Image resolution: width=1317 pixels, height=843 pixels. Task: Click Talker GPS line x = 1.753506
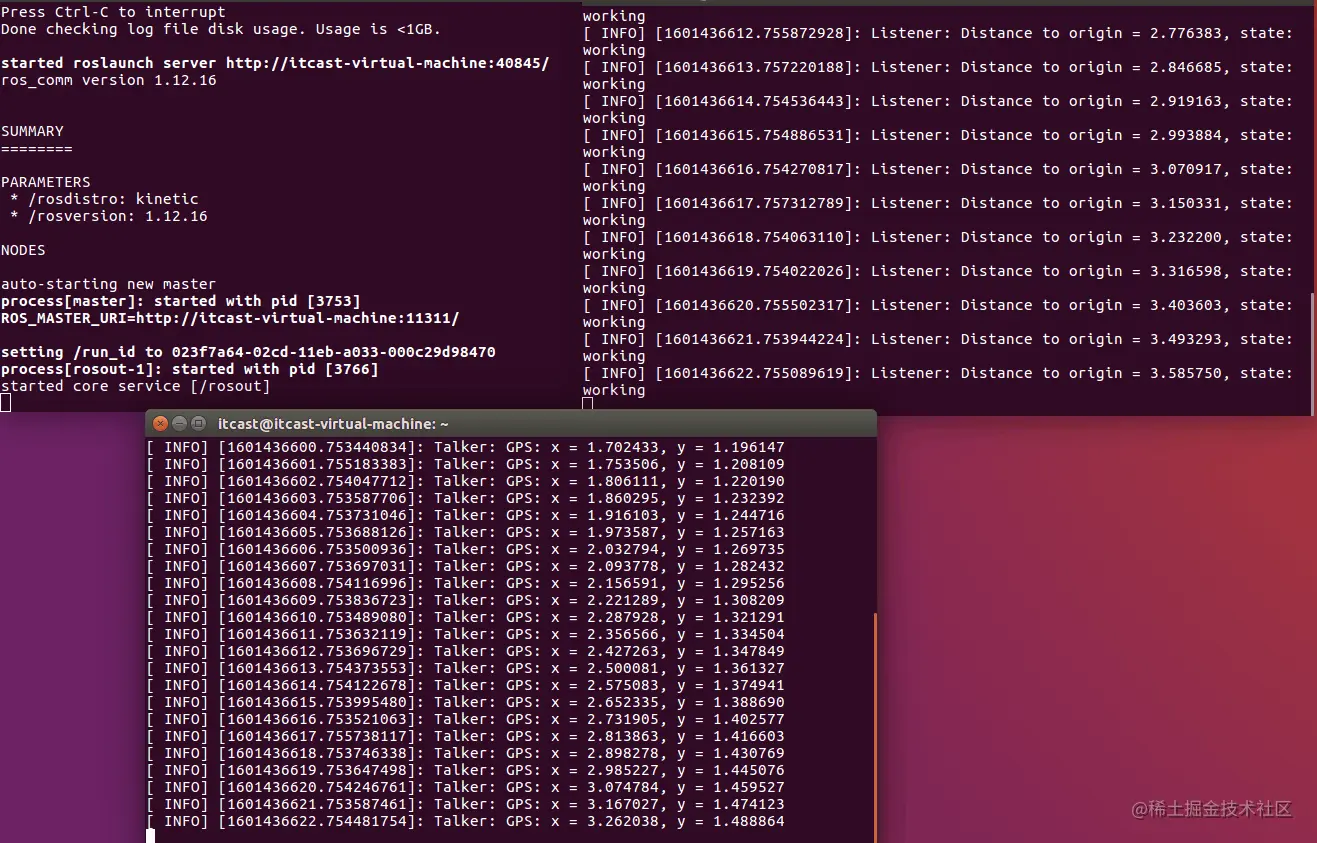coord(465,464)
